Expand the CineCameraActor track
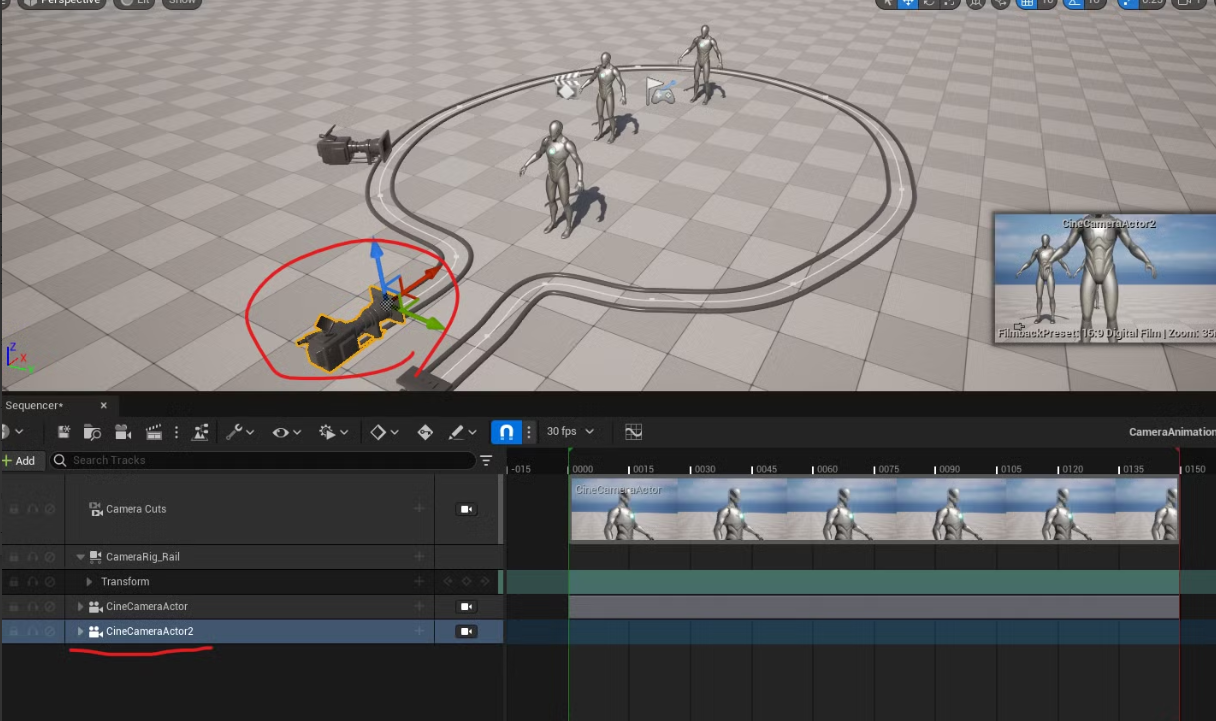 click(81, 607)
